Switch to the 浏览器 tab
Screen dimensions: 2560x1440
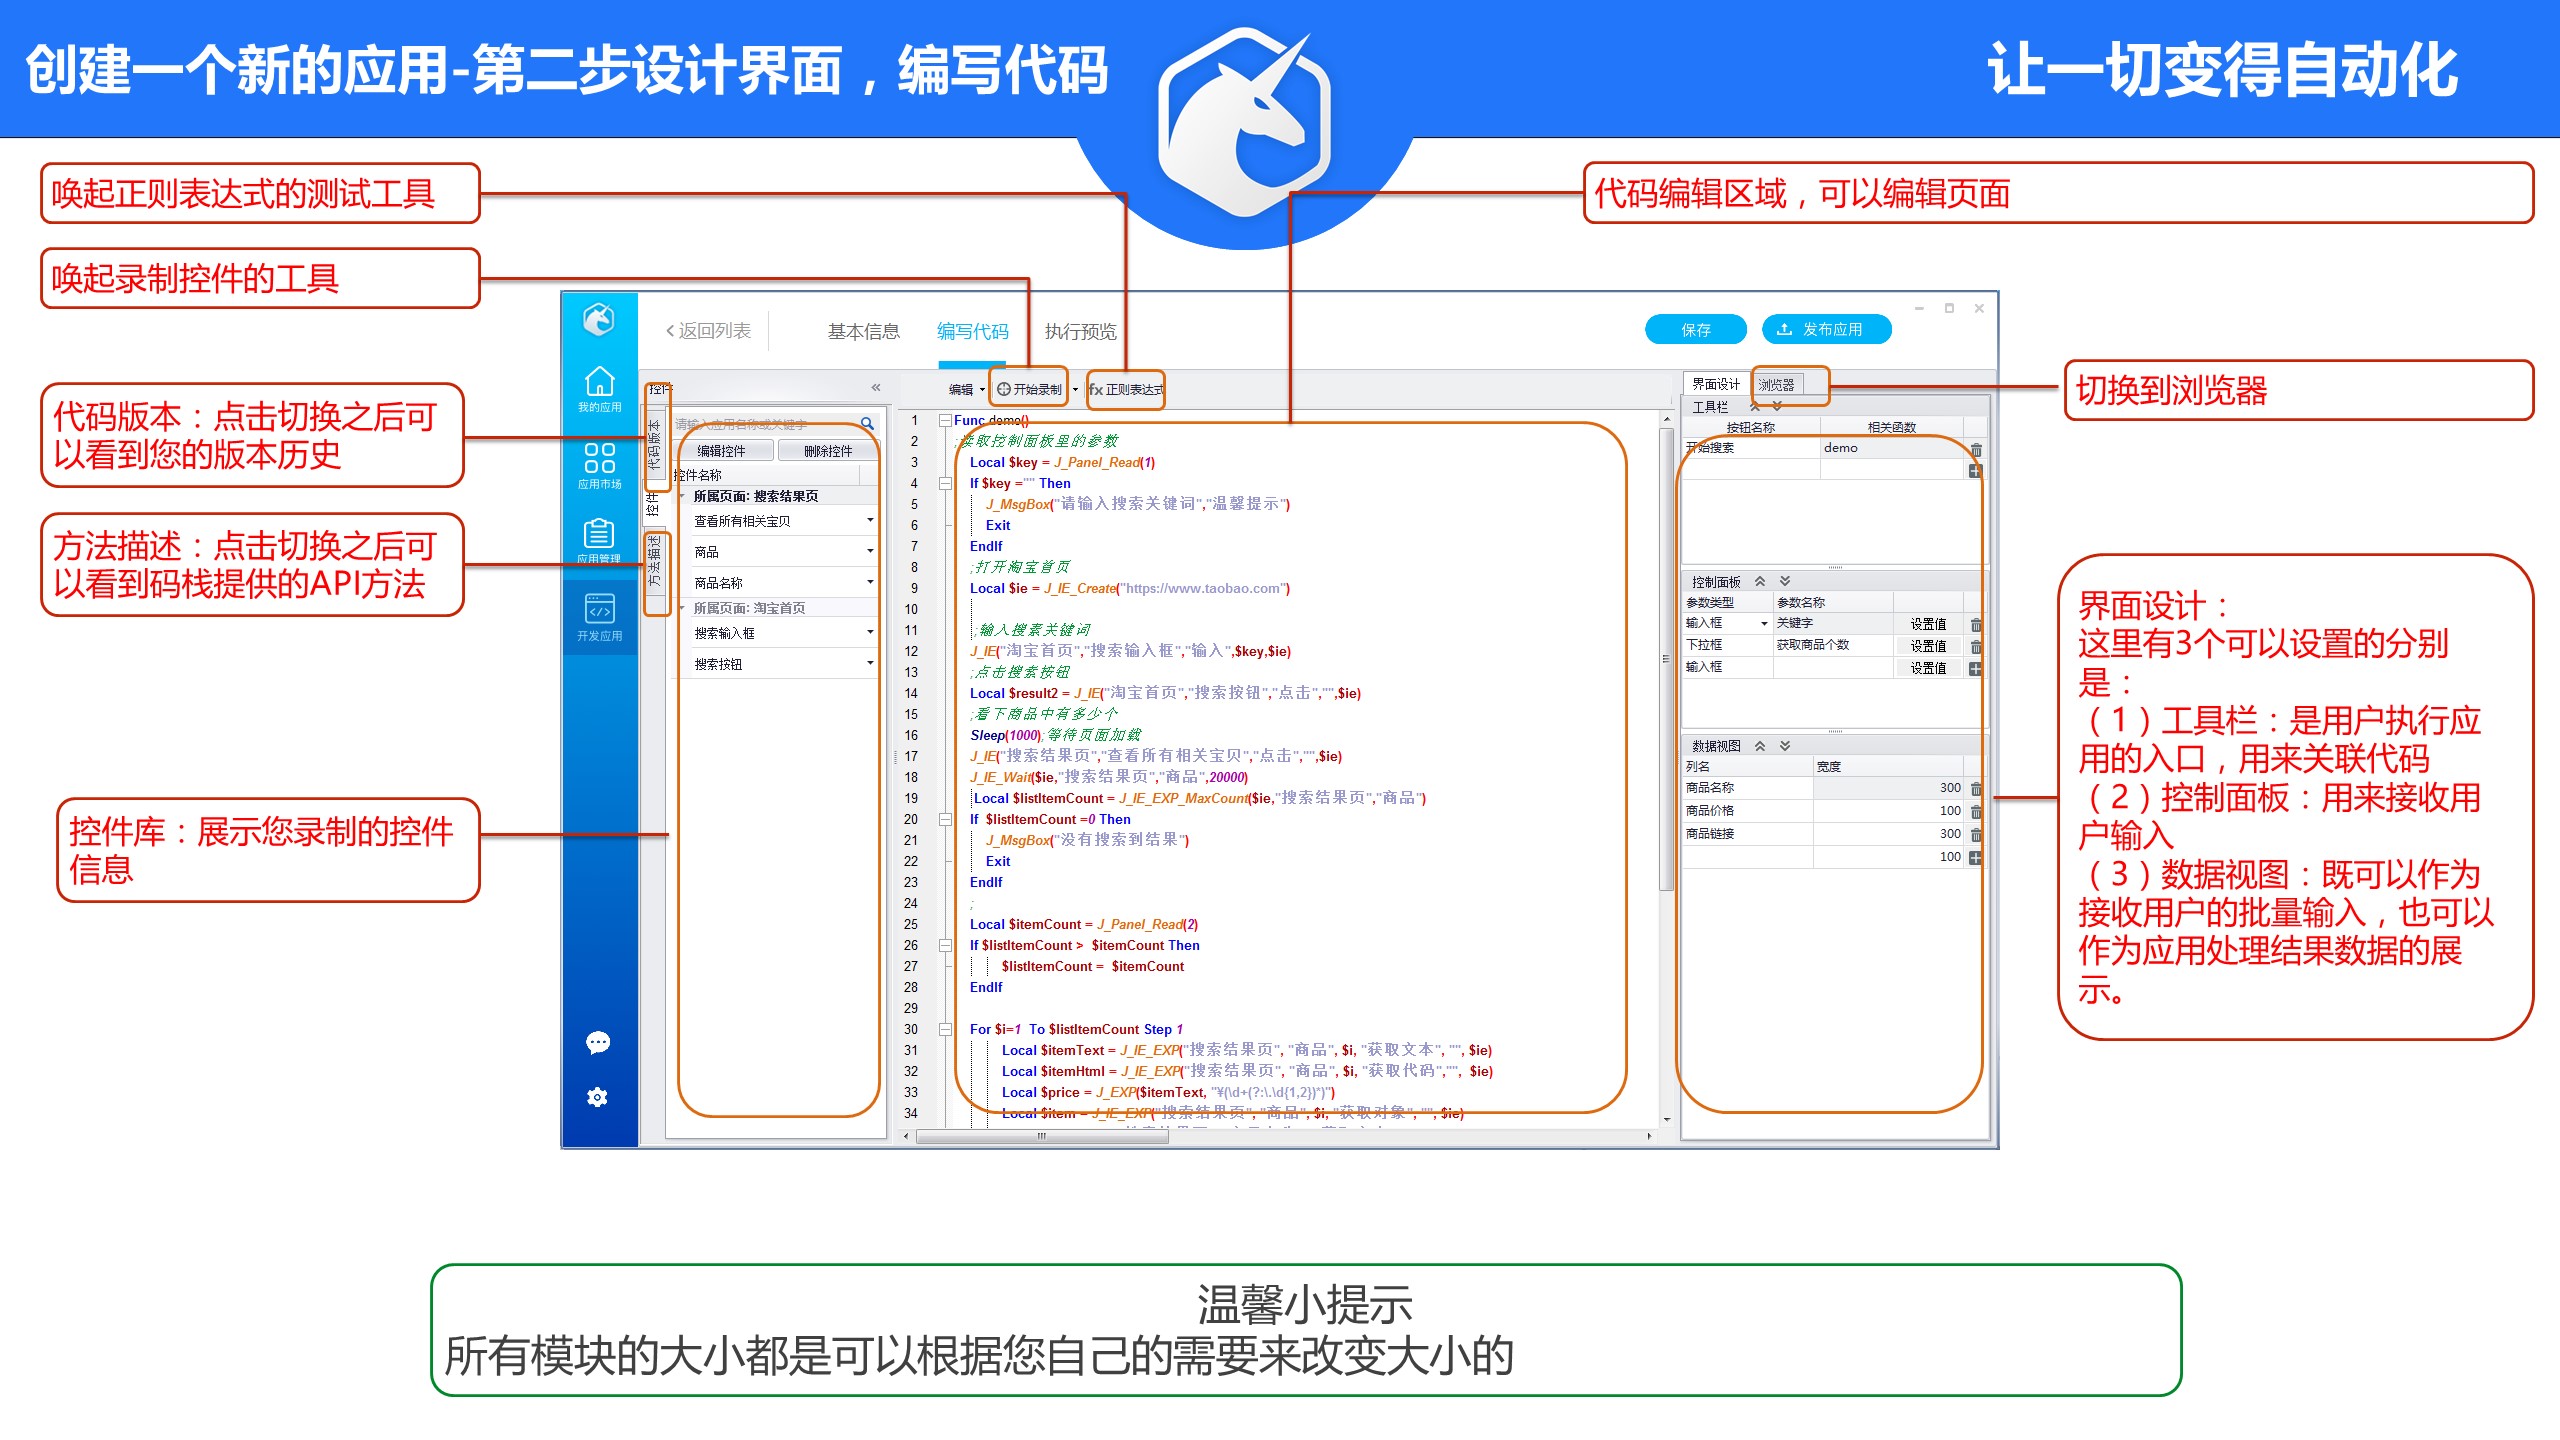tap(1776, 384)
